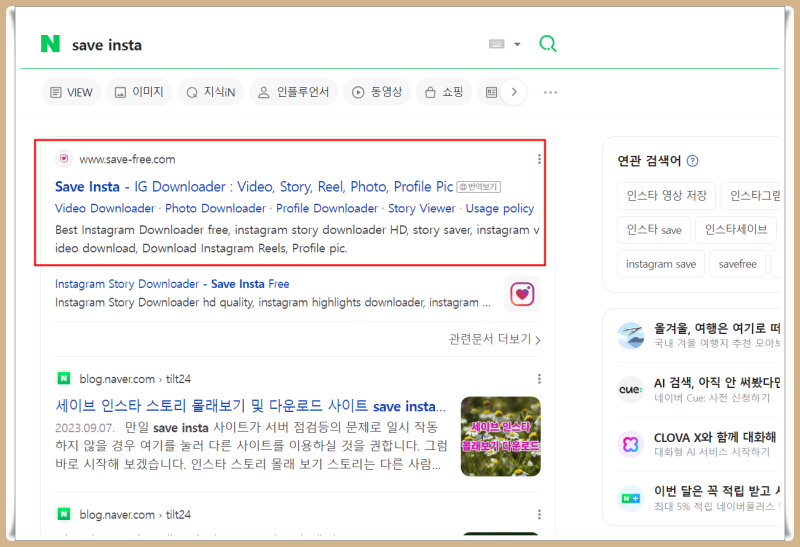The image size is (800, 547).
Task: Switch to the 이미지 tab
Action: [139, 92]
